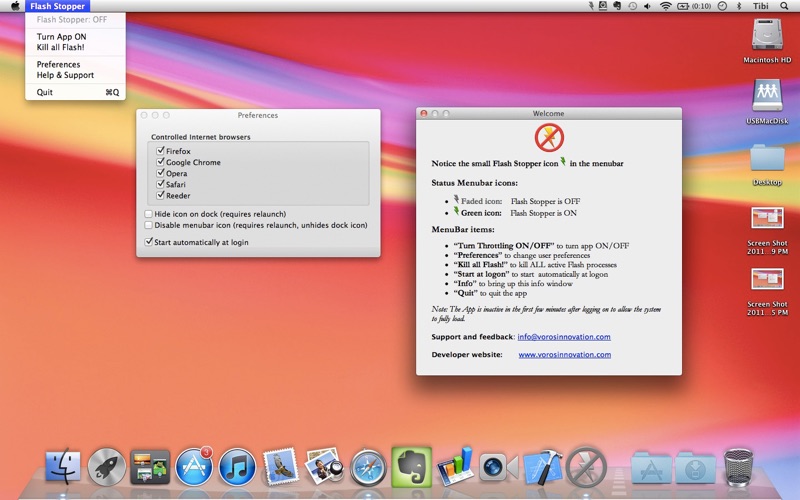Click the Flash Stopper logo in Welcome window
Screen dimensions: 800x500
pyautogui.click(x=549, y=137)
